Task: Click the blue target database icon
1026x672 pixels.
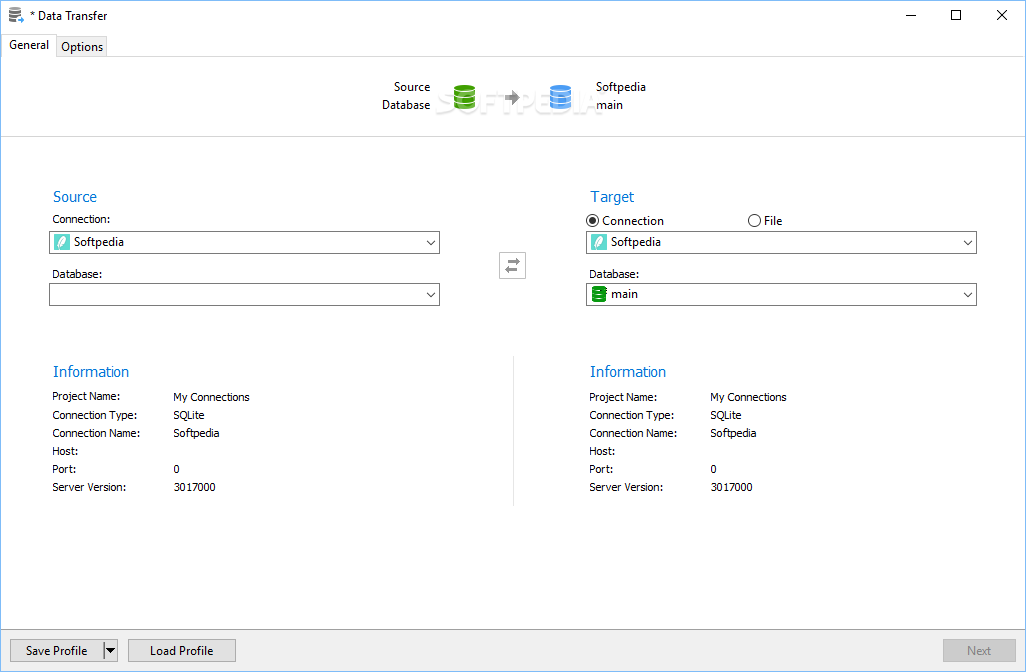Action: (560, 96)
